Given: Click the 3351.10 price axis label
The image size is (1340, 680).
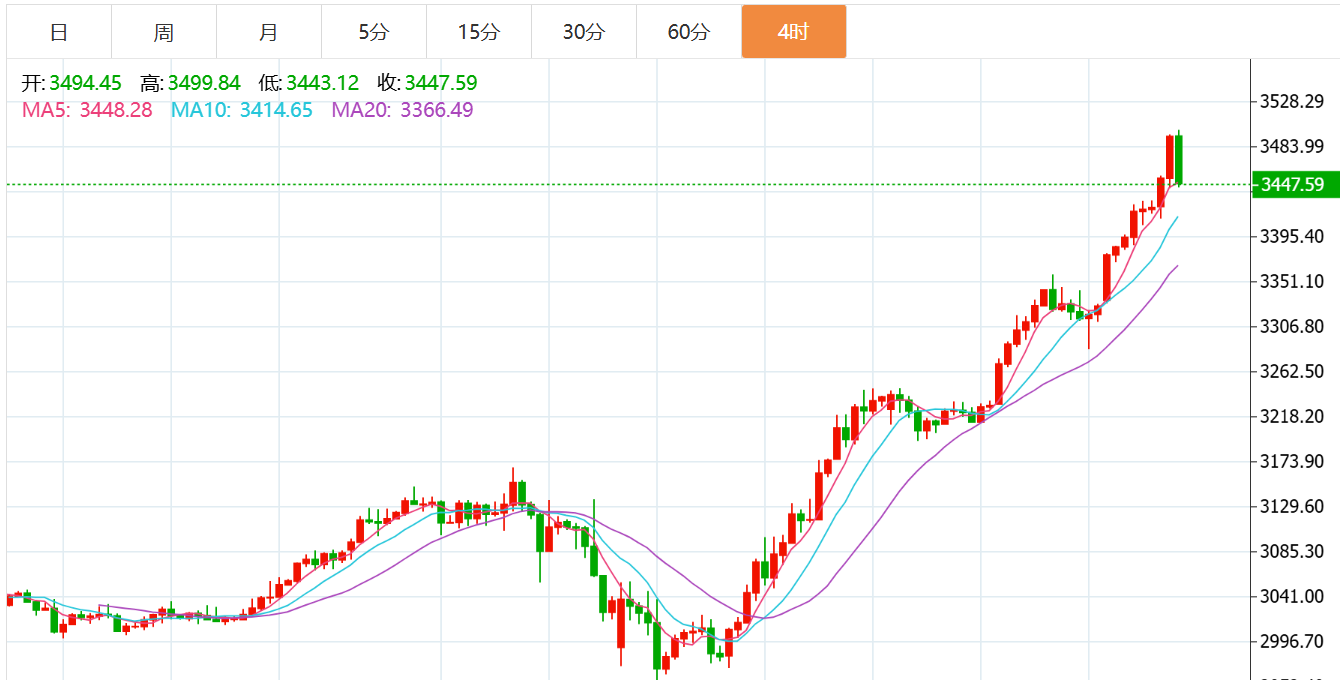Looking at the screenshot, I should coord(1293,281).
